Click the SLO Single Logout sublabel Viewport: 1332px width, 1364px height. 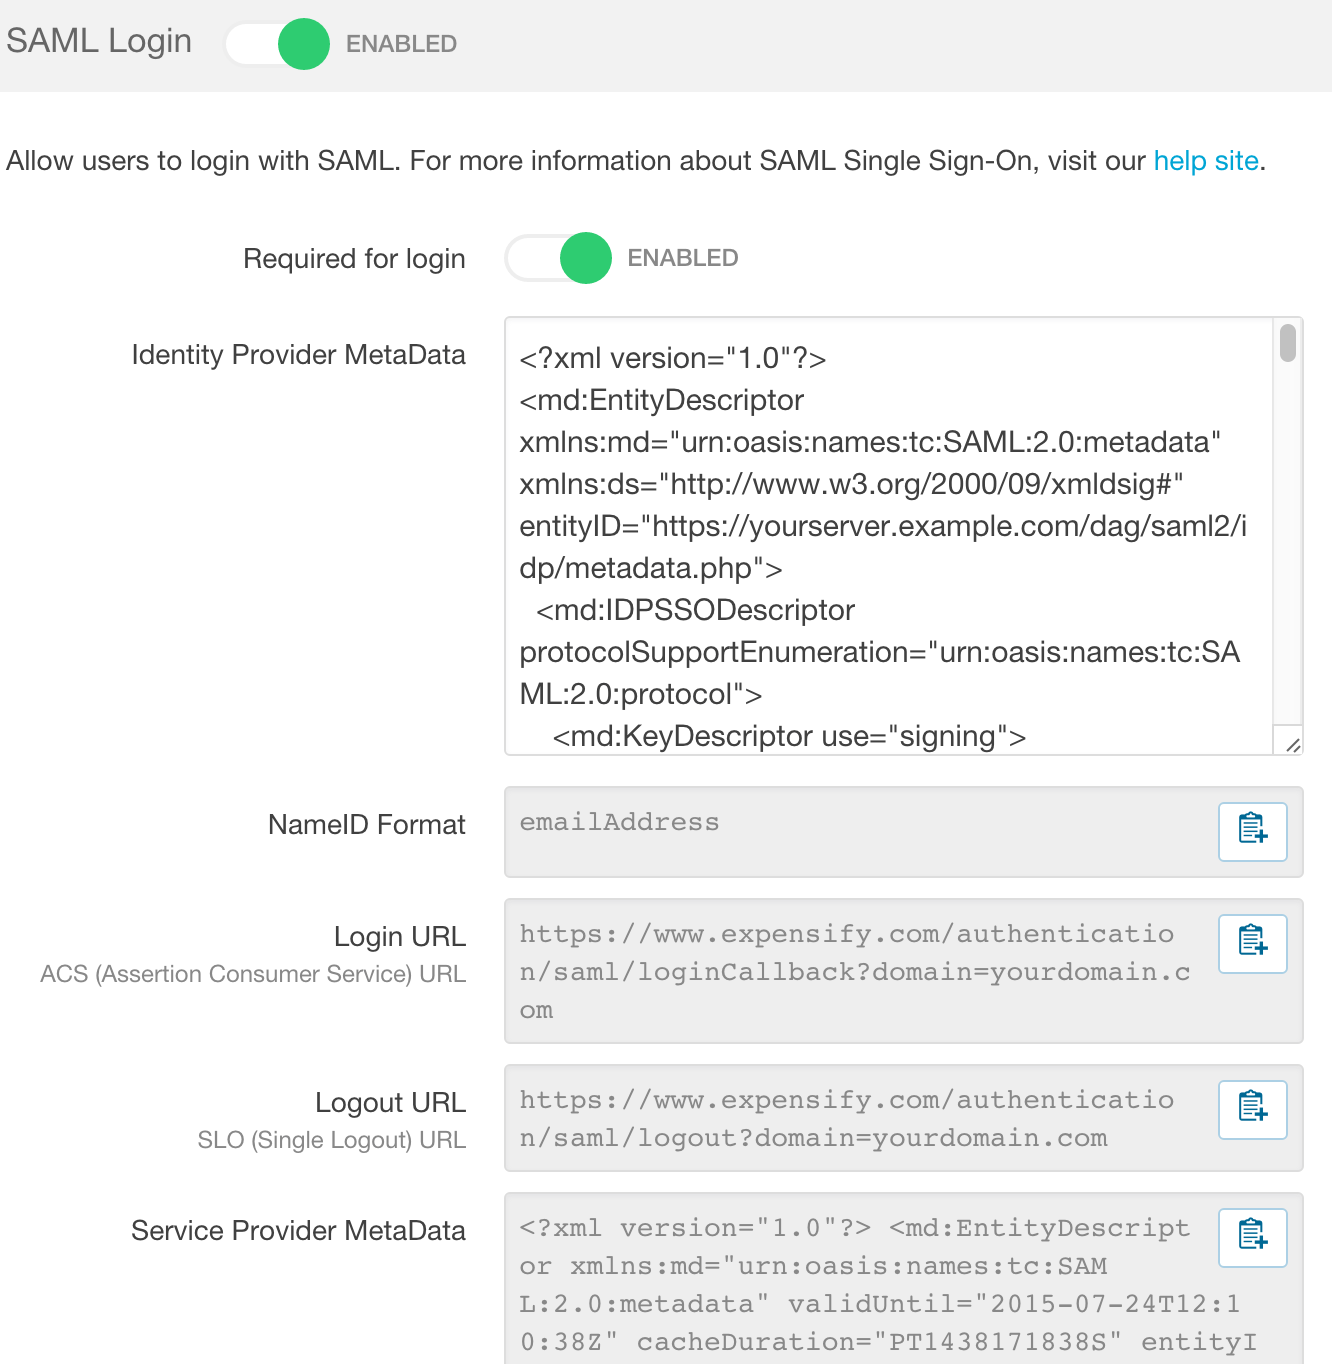331,1139
